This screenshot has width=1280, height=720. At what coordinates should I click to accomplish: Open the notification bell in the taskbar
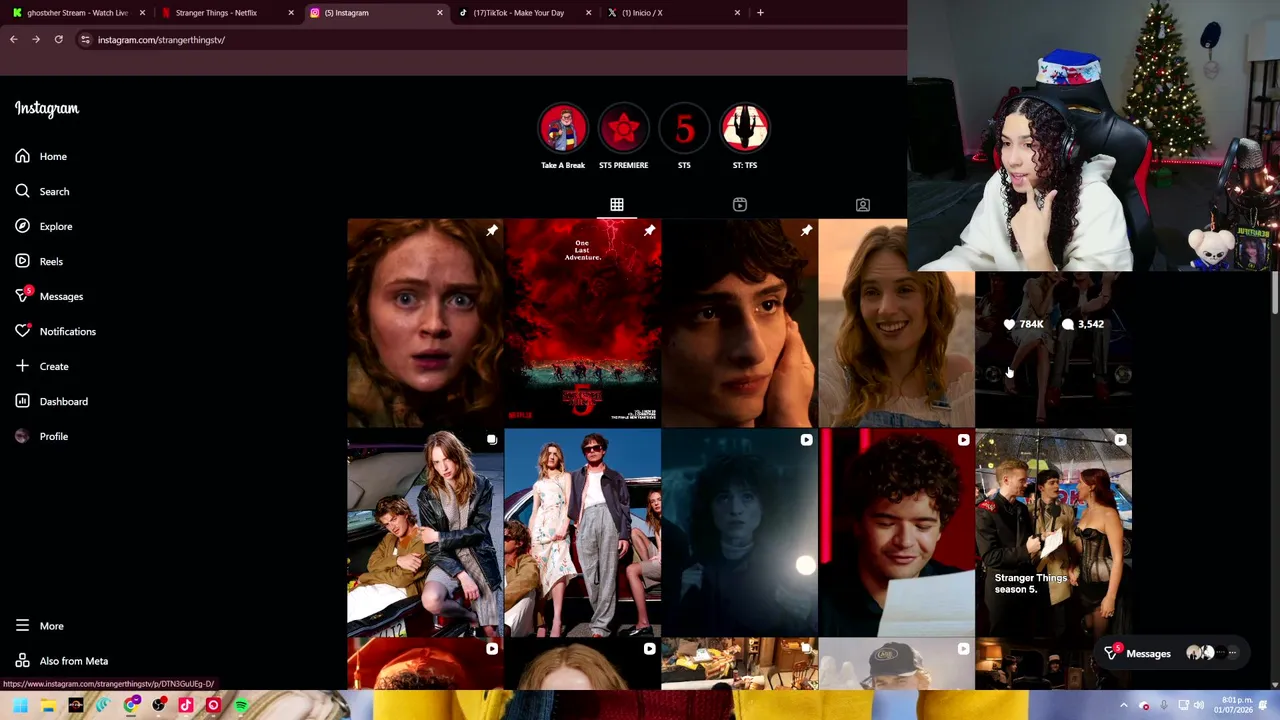click(x=1265, y=706)
